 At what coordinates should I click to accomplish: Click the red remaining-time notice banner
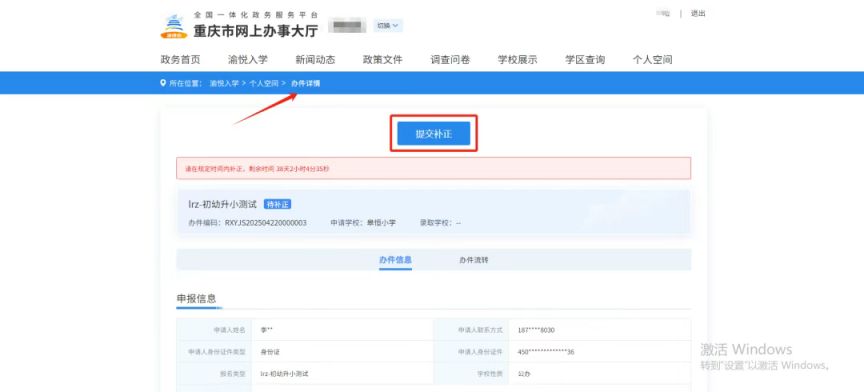coord(434,168)
